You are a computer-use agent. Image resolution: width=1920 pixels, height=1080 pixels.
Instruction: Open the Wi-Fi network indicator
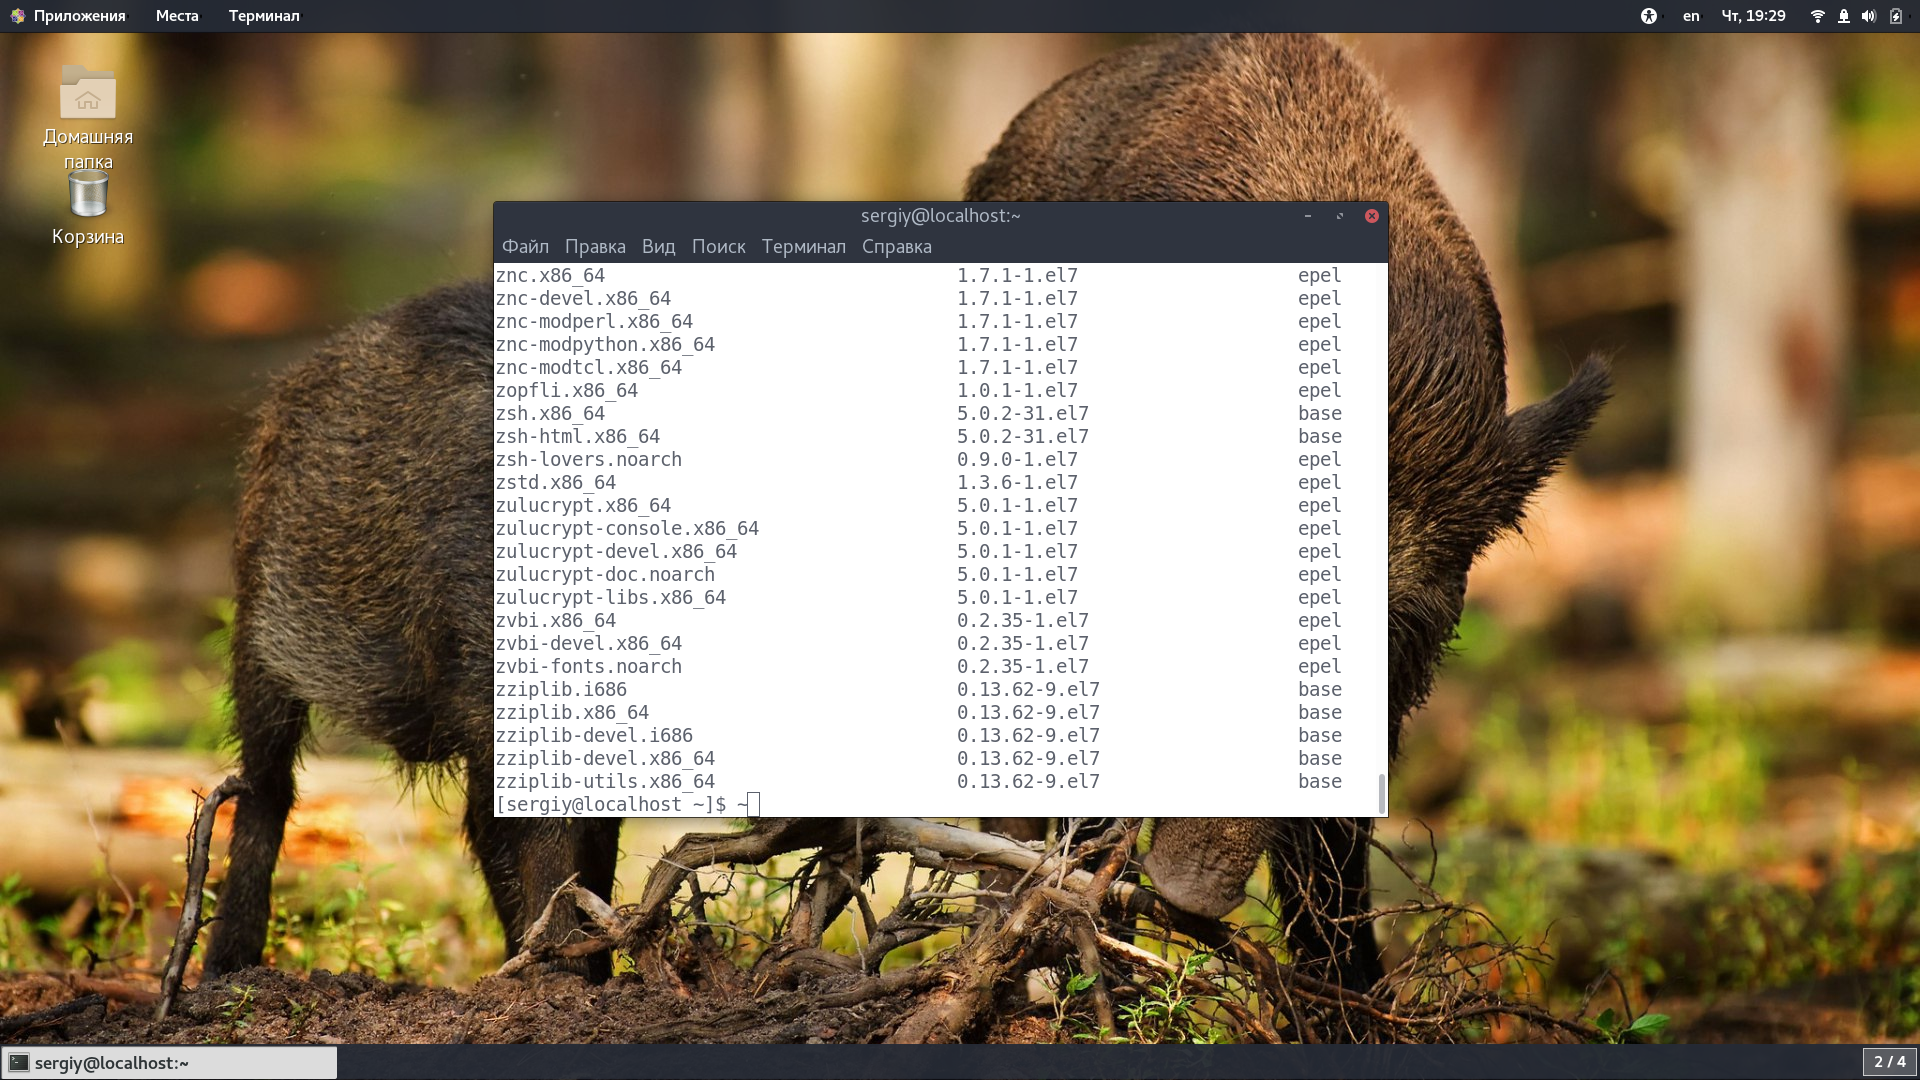(x=1818, y=16)
